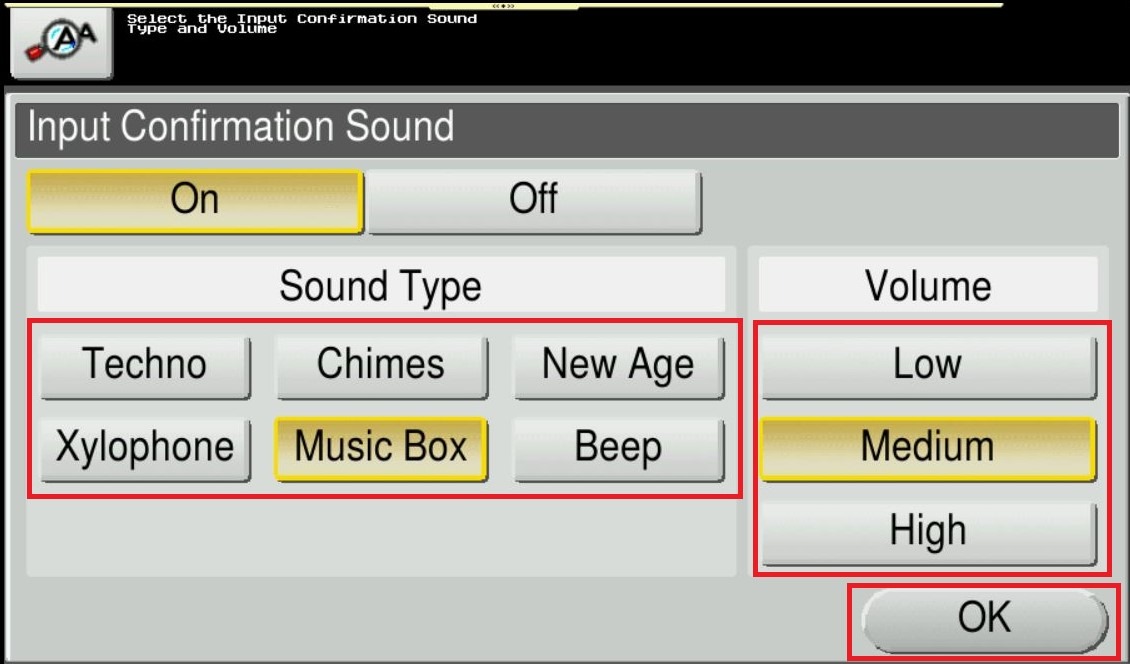Select Medium volume level
Image resolution: width=1130 pixels, height=664 pixels.
click(928, 447)
